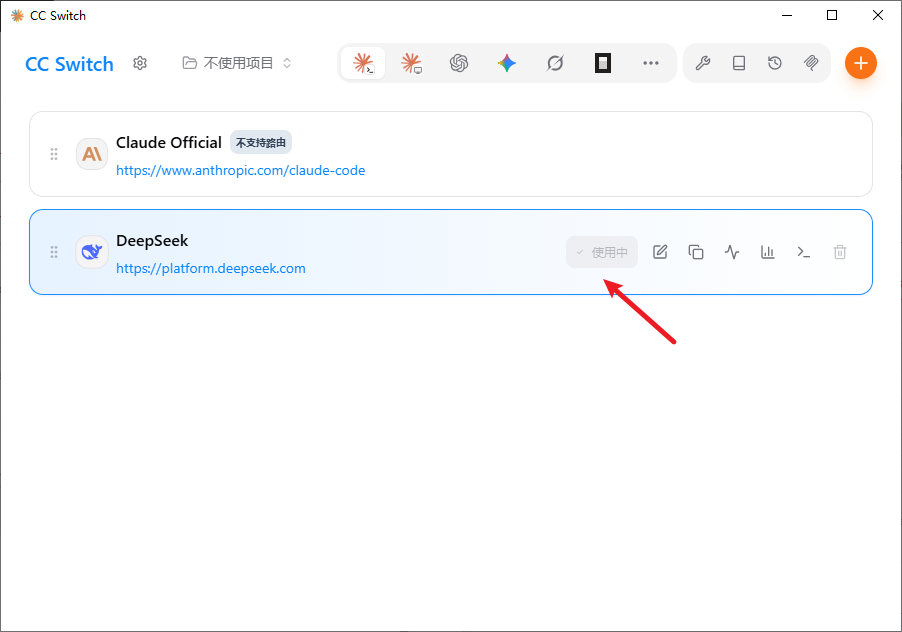Screen dimensions: 902x632
Task: Duplicate the DeepSeek provider
Action: [696, 252]
